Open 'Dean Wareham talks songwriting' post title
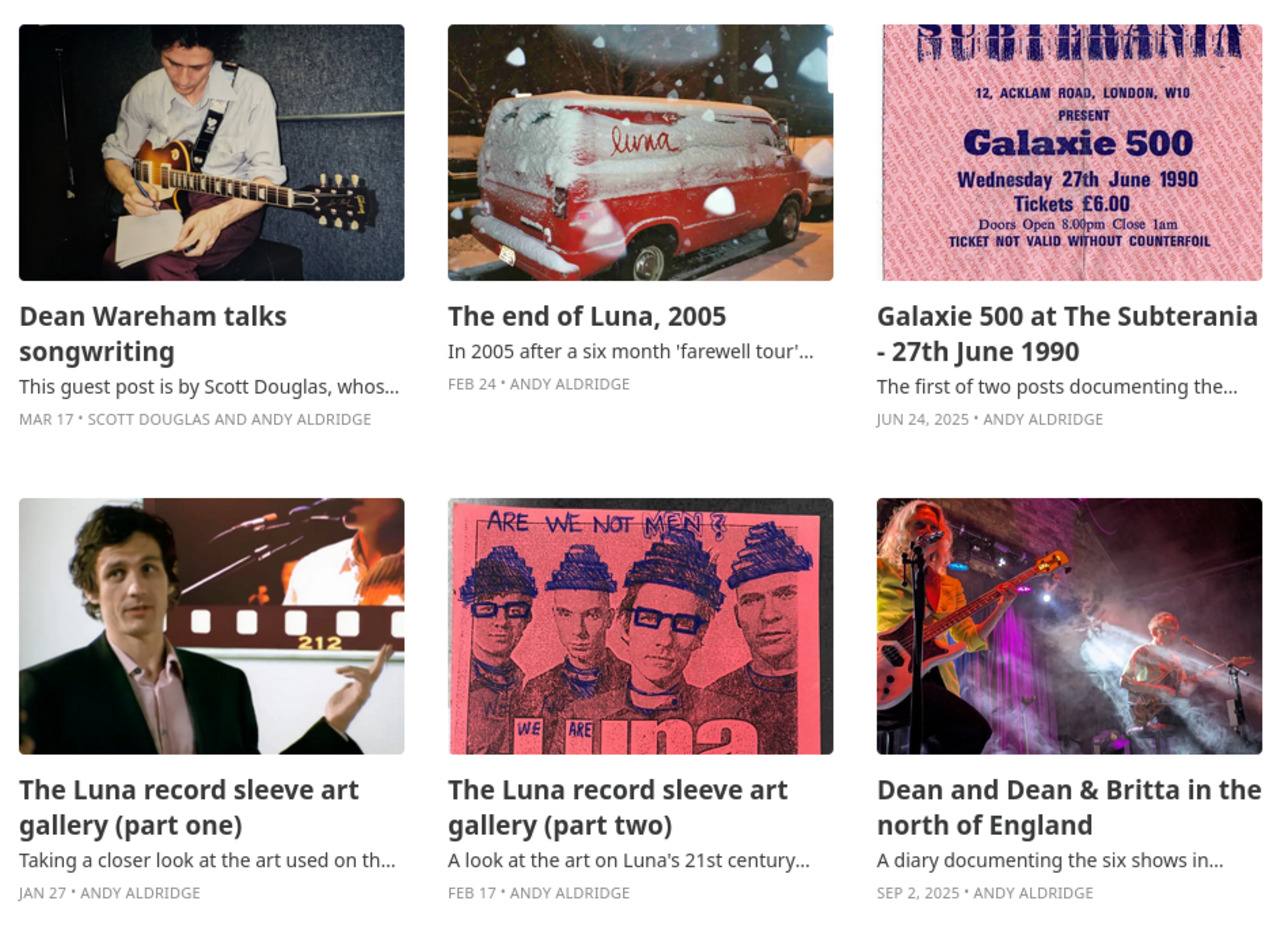 pos(153,334)
